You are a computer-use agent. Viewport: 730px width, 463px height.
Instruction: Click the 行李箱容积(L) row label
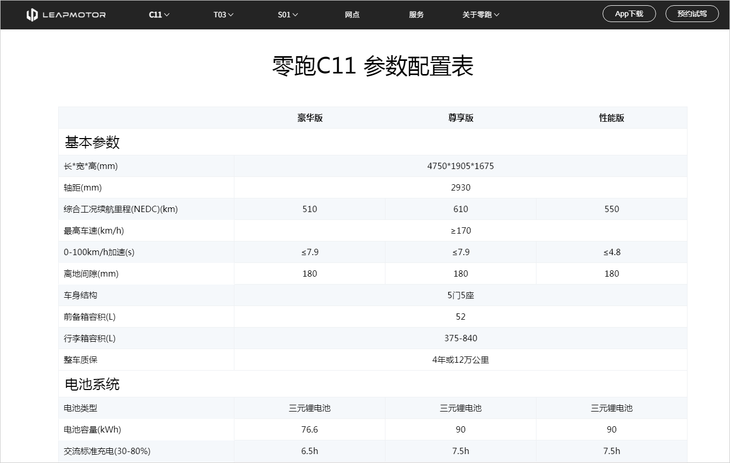[x=89, y=338]
